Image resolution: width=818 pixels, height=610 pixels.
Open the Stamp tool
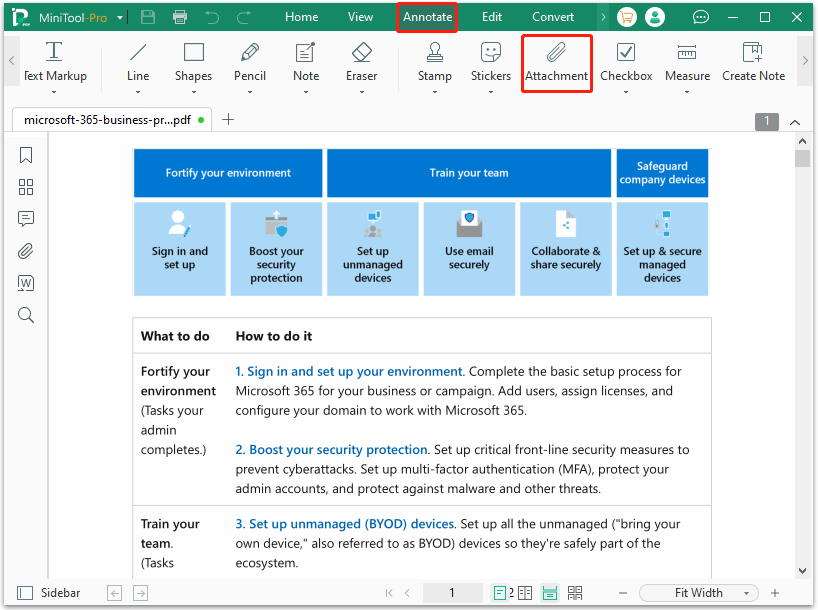pyautogui.click(x=435, y=62)
